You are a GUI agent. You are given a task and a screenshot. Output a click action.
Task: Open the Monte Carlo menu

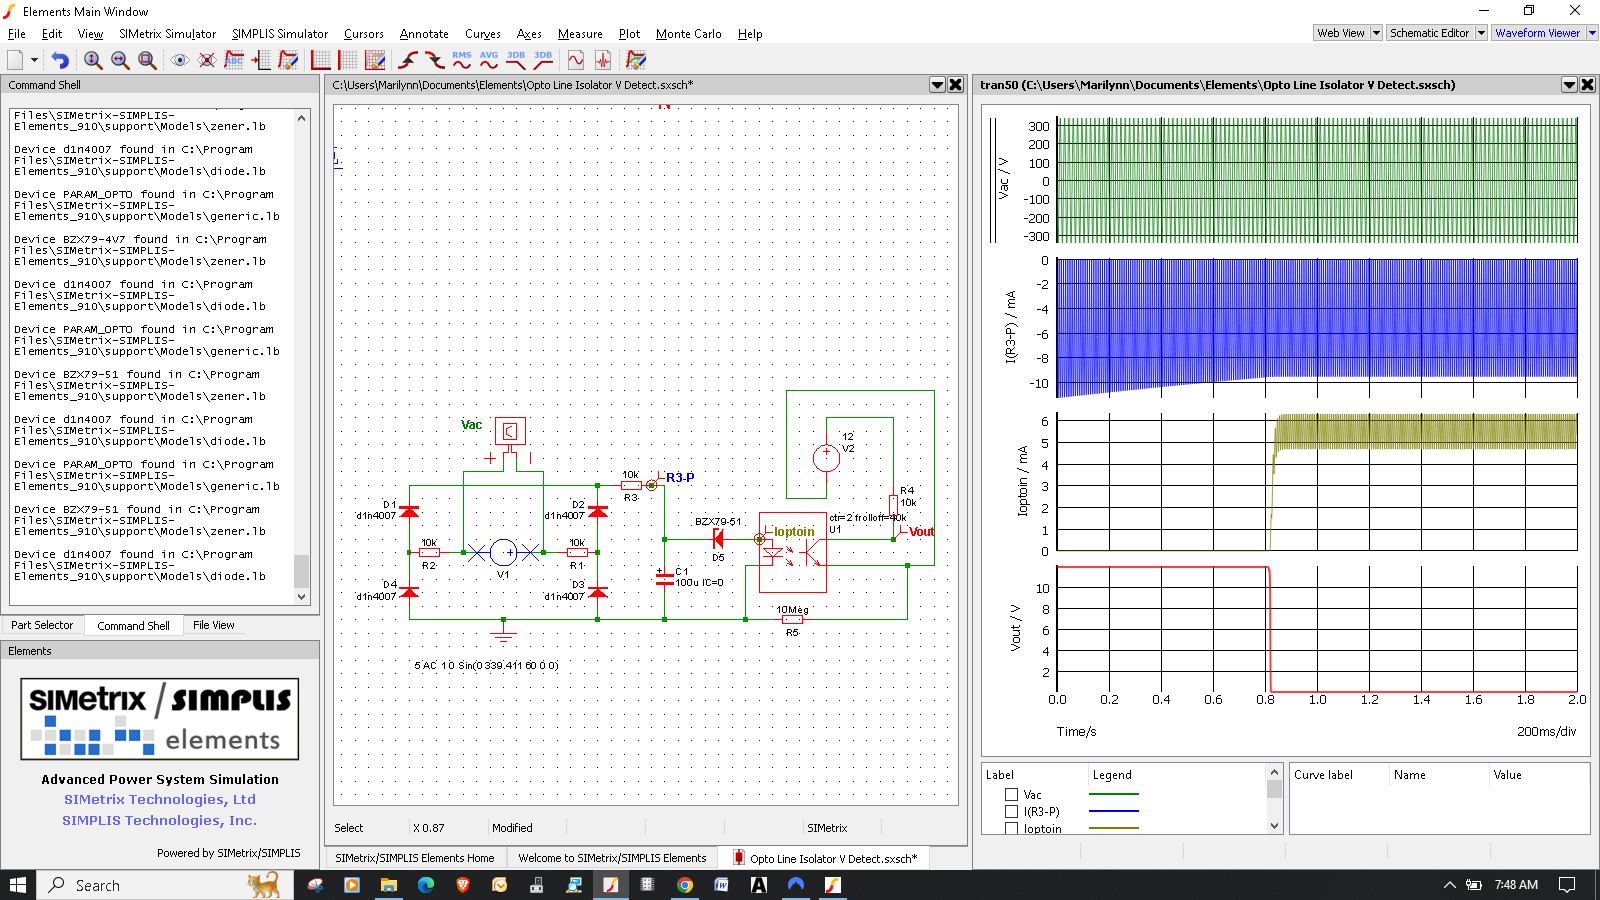tap(689, 34)
